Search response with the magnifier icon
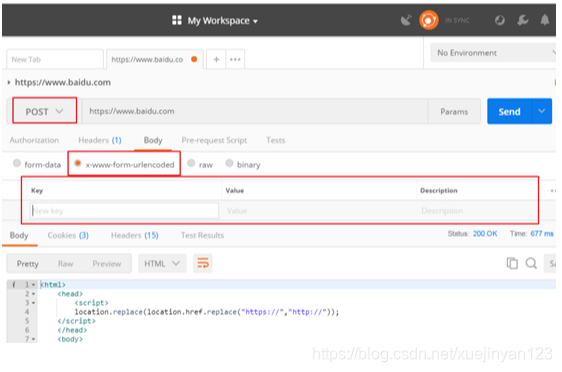The image size is (562, 372). (531, 263)
